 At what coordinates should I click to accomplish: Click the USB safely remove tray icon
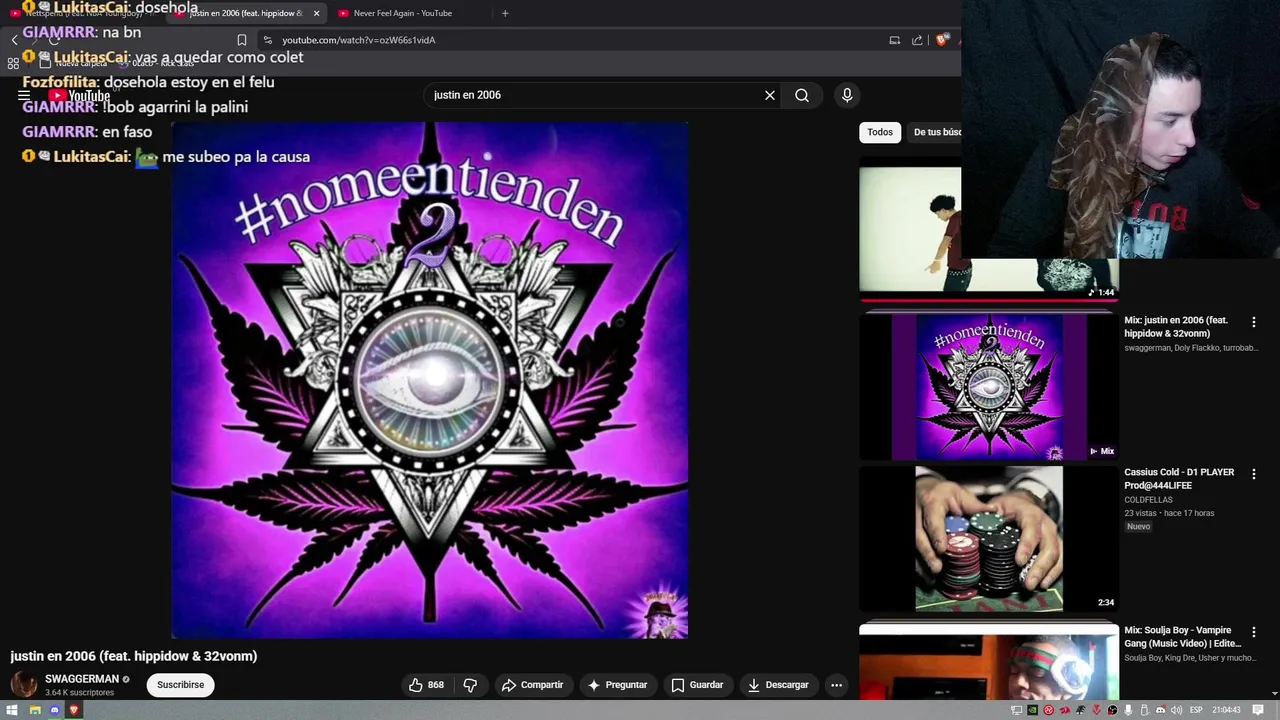pos(1144,710)
